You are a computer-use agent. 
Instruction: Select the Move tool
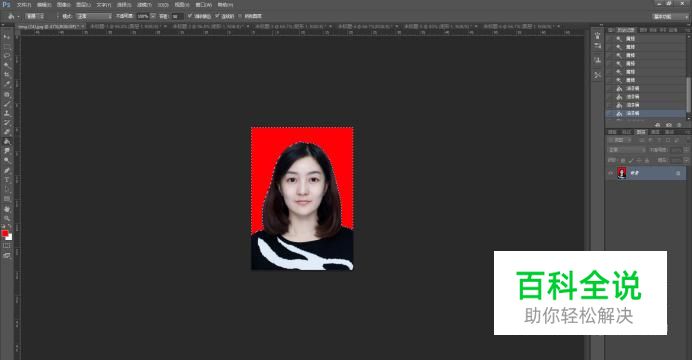7,37
